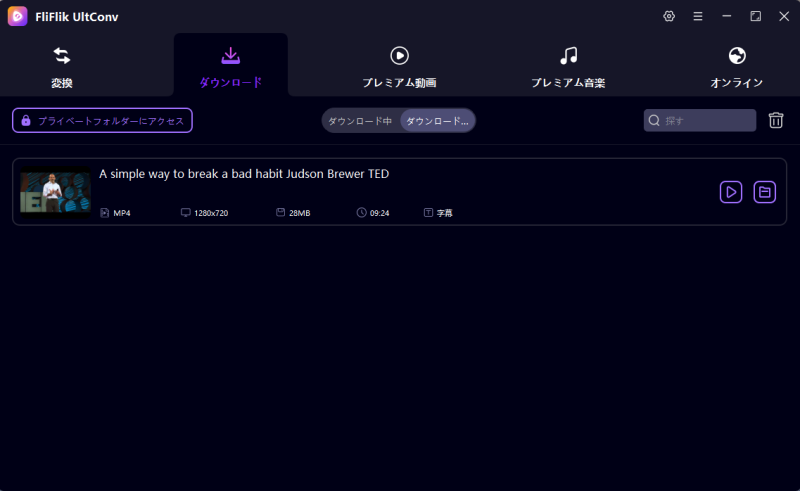Close the UltConv window
Image resolution: width=800 pixels, height=491 pixels.
point(784,16)
